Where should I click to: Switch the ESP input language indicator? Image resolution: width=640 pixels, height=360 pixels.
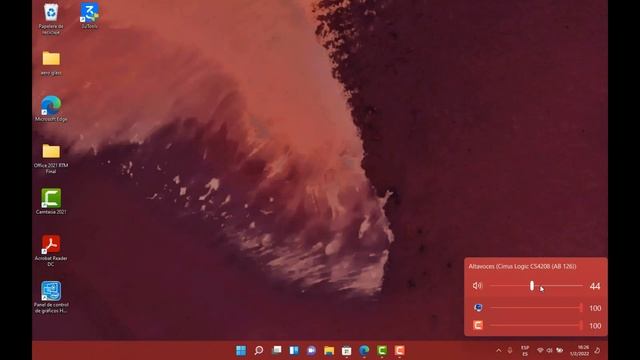click(525, 350)
